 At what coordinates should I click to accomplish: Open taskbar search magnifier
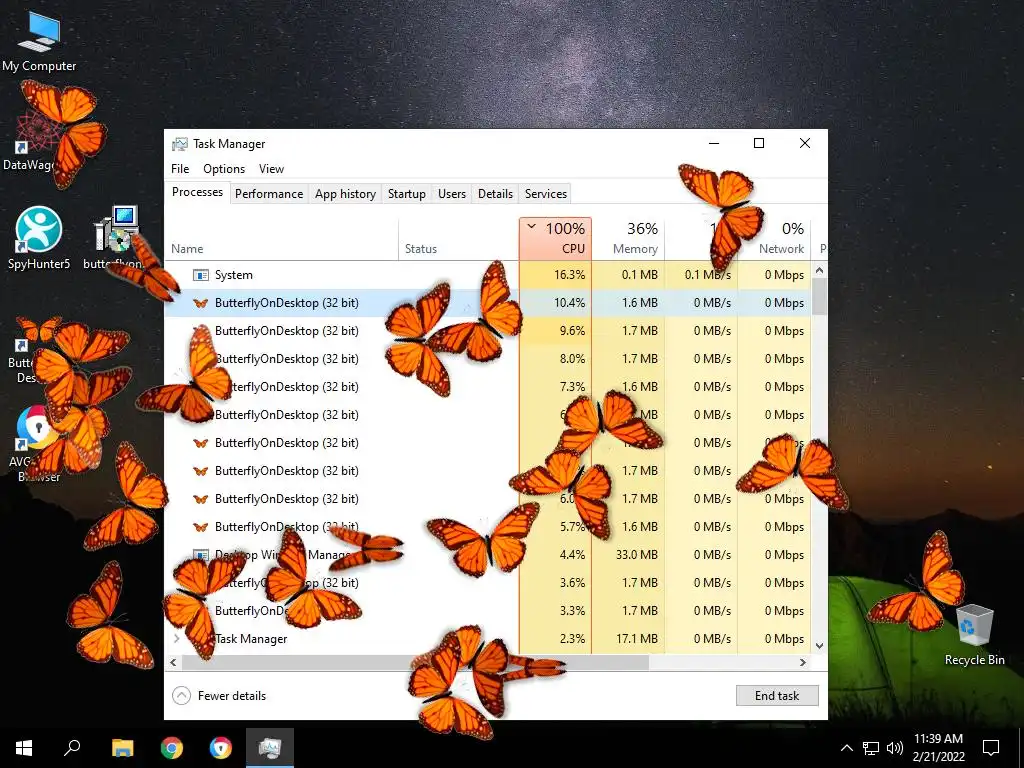pyautogui.click(x=72, y=748)
